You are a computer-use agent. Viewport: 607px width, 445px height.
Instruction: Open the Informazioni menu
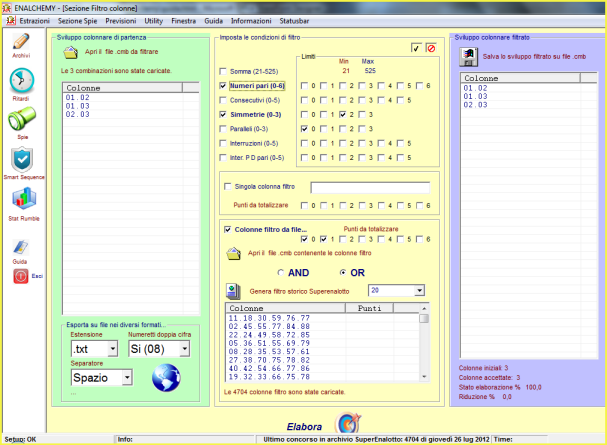tap(251, 21)
